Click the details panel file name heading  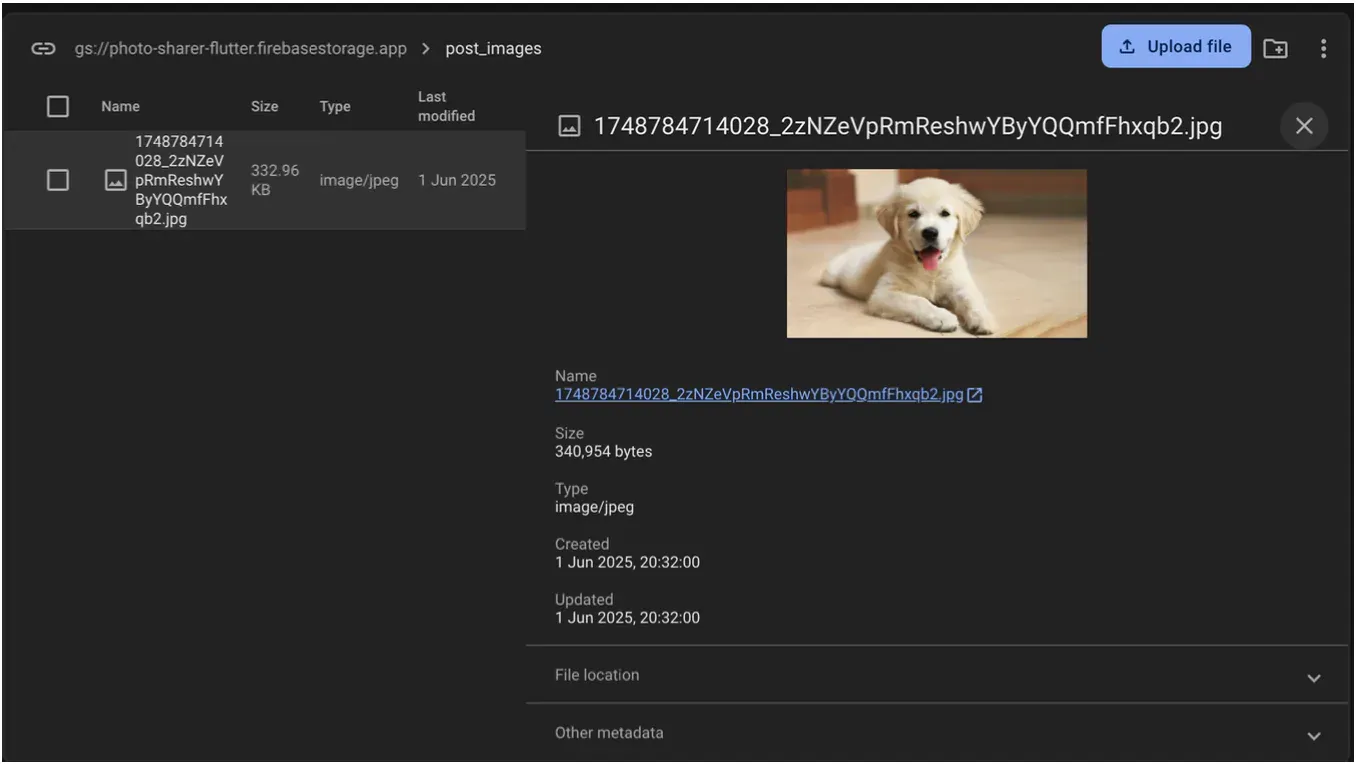coord(908,126)
